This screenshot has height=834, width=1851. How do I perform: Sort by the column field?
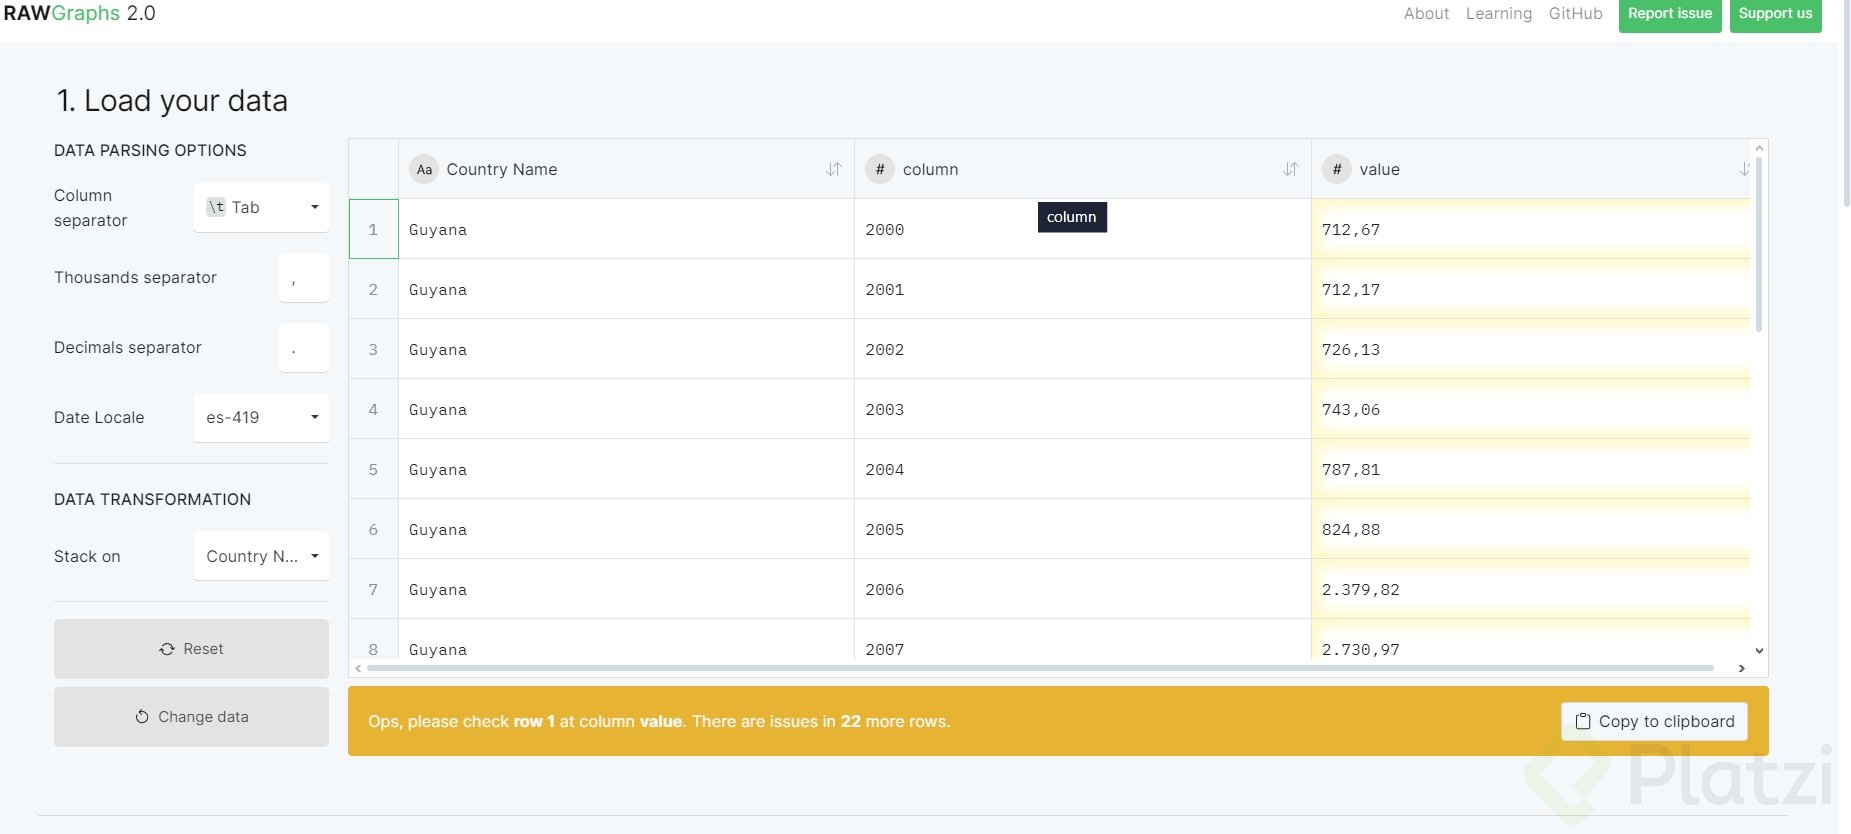pyautogui.click(x=1291, y=169)
